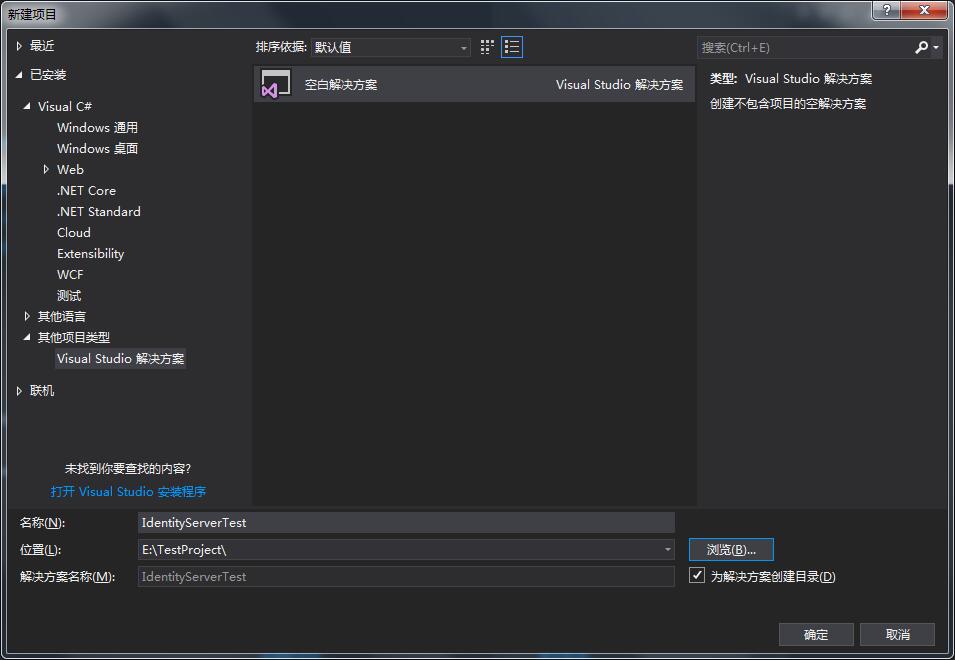Select .NET Core category
The height and width of the screenshot is (660, 955).
pos(86,191)
